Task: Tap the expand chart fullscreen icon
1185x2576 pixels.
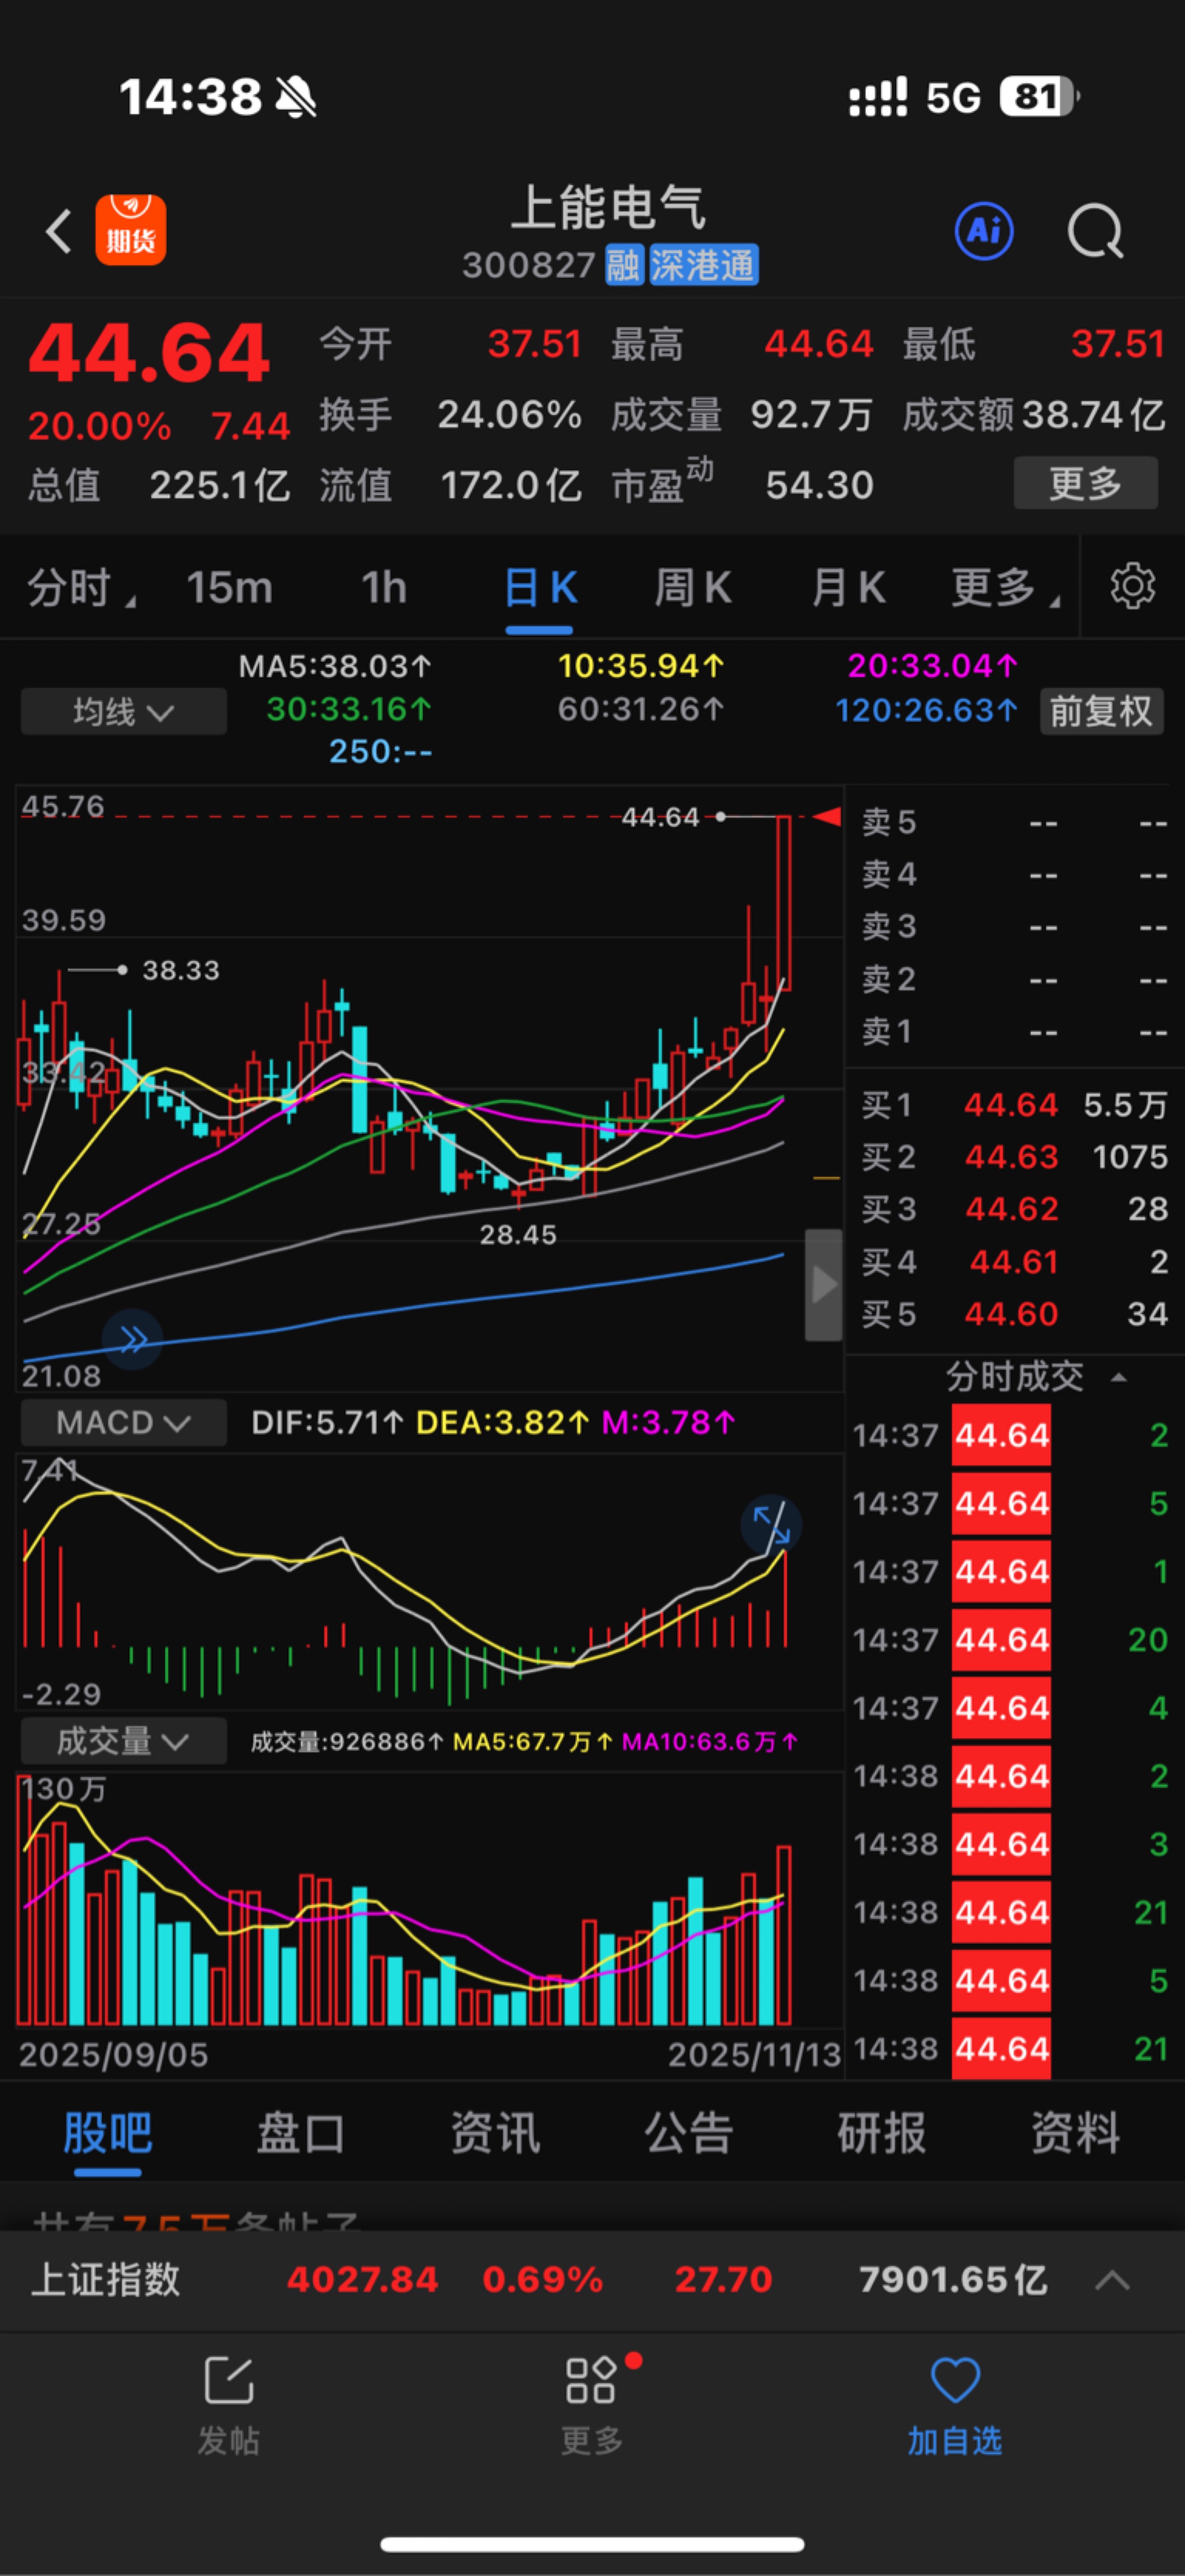Action: [771, 1523]
